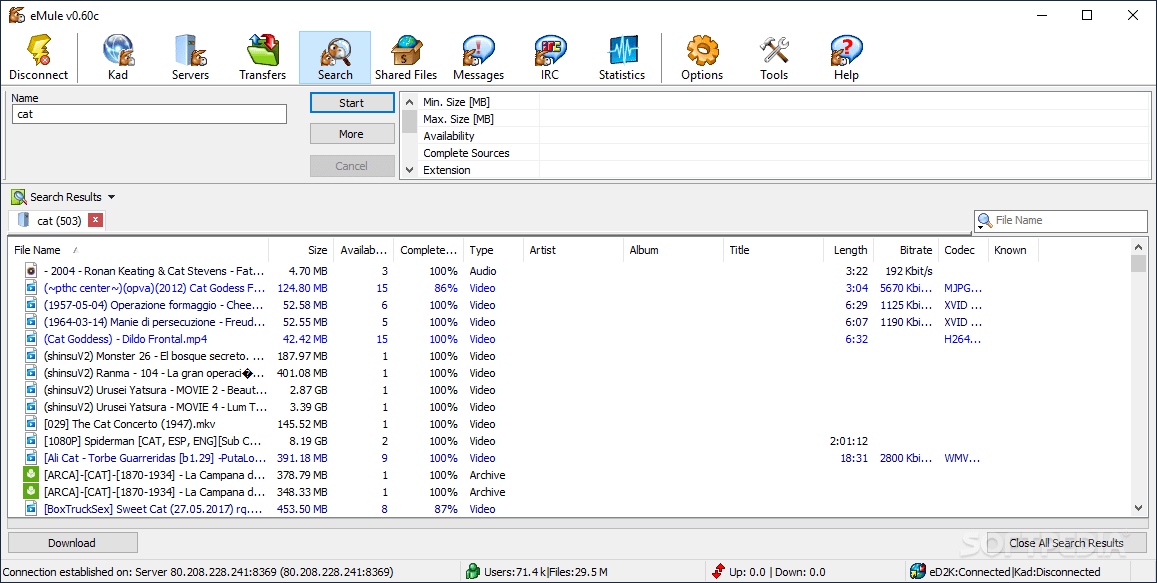Click the Availability search parameter row
Screen dimensions: 1157x583
point(784,136)
